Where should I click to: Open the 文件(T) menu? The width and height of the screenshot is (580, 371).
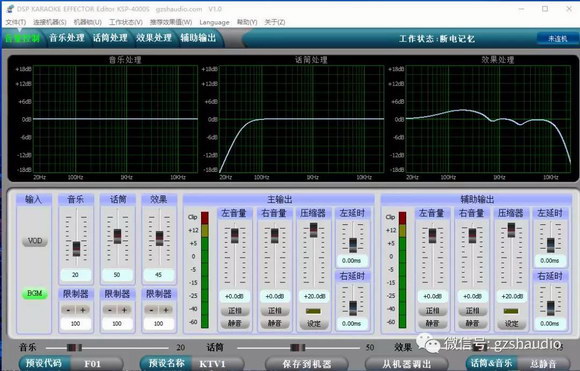(16, 22)
